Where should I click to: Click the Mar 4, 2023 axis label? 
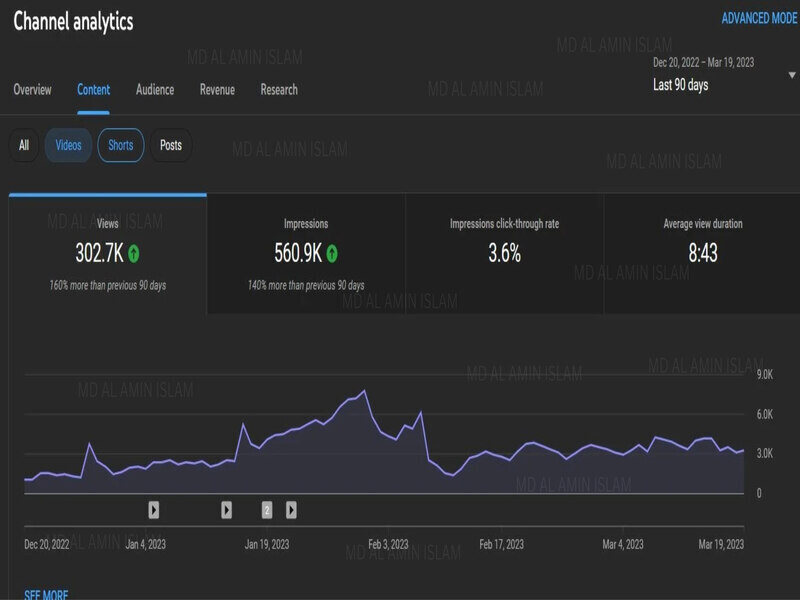623,544
